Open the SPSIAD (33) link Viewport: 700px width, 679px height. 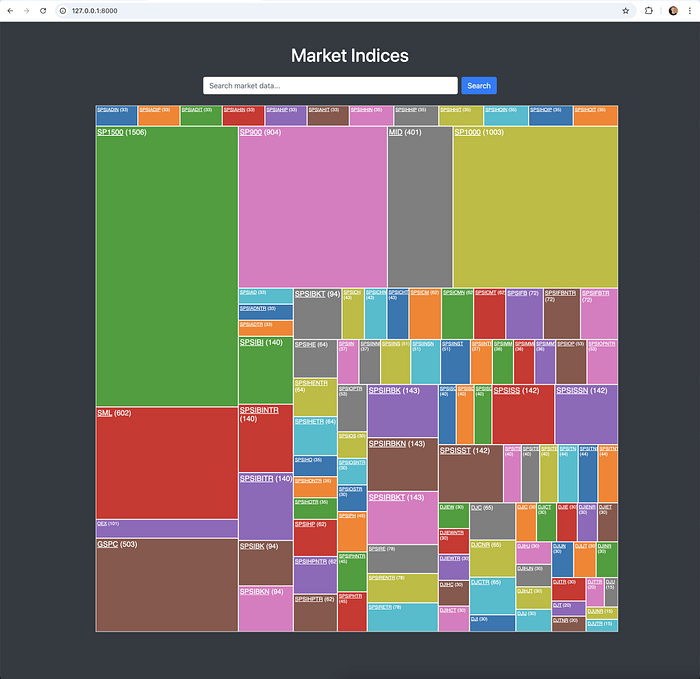[x=248, y=292]
